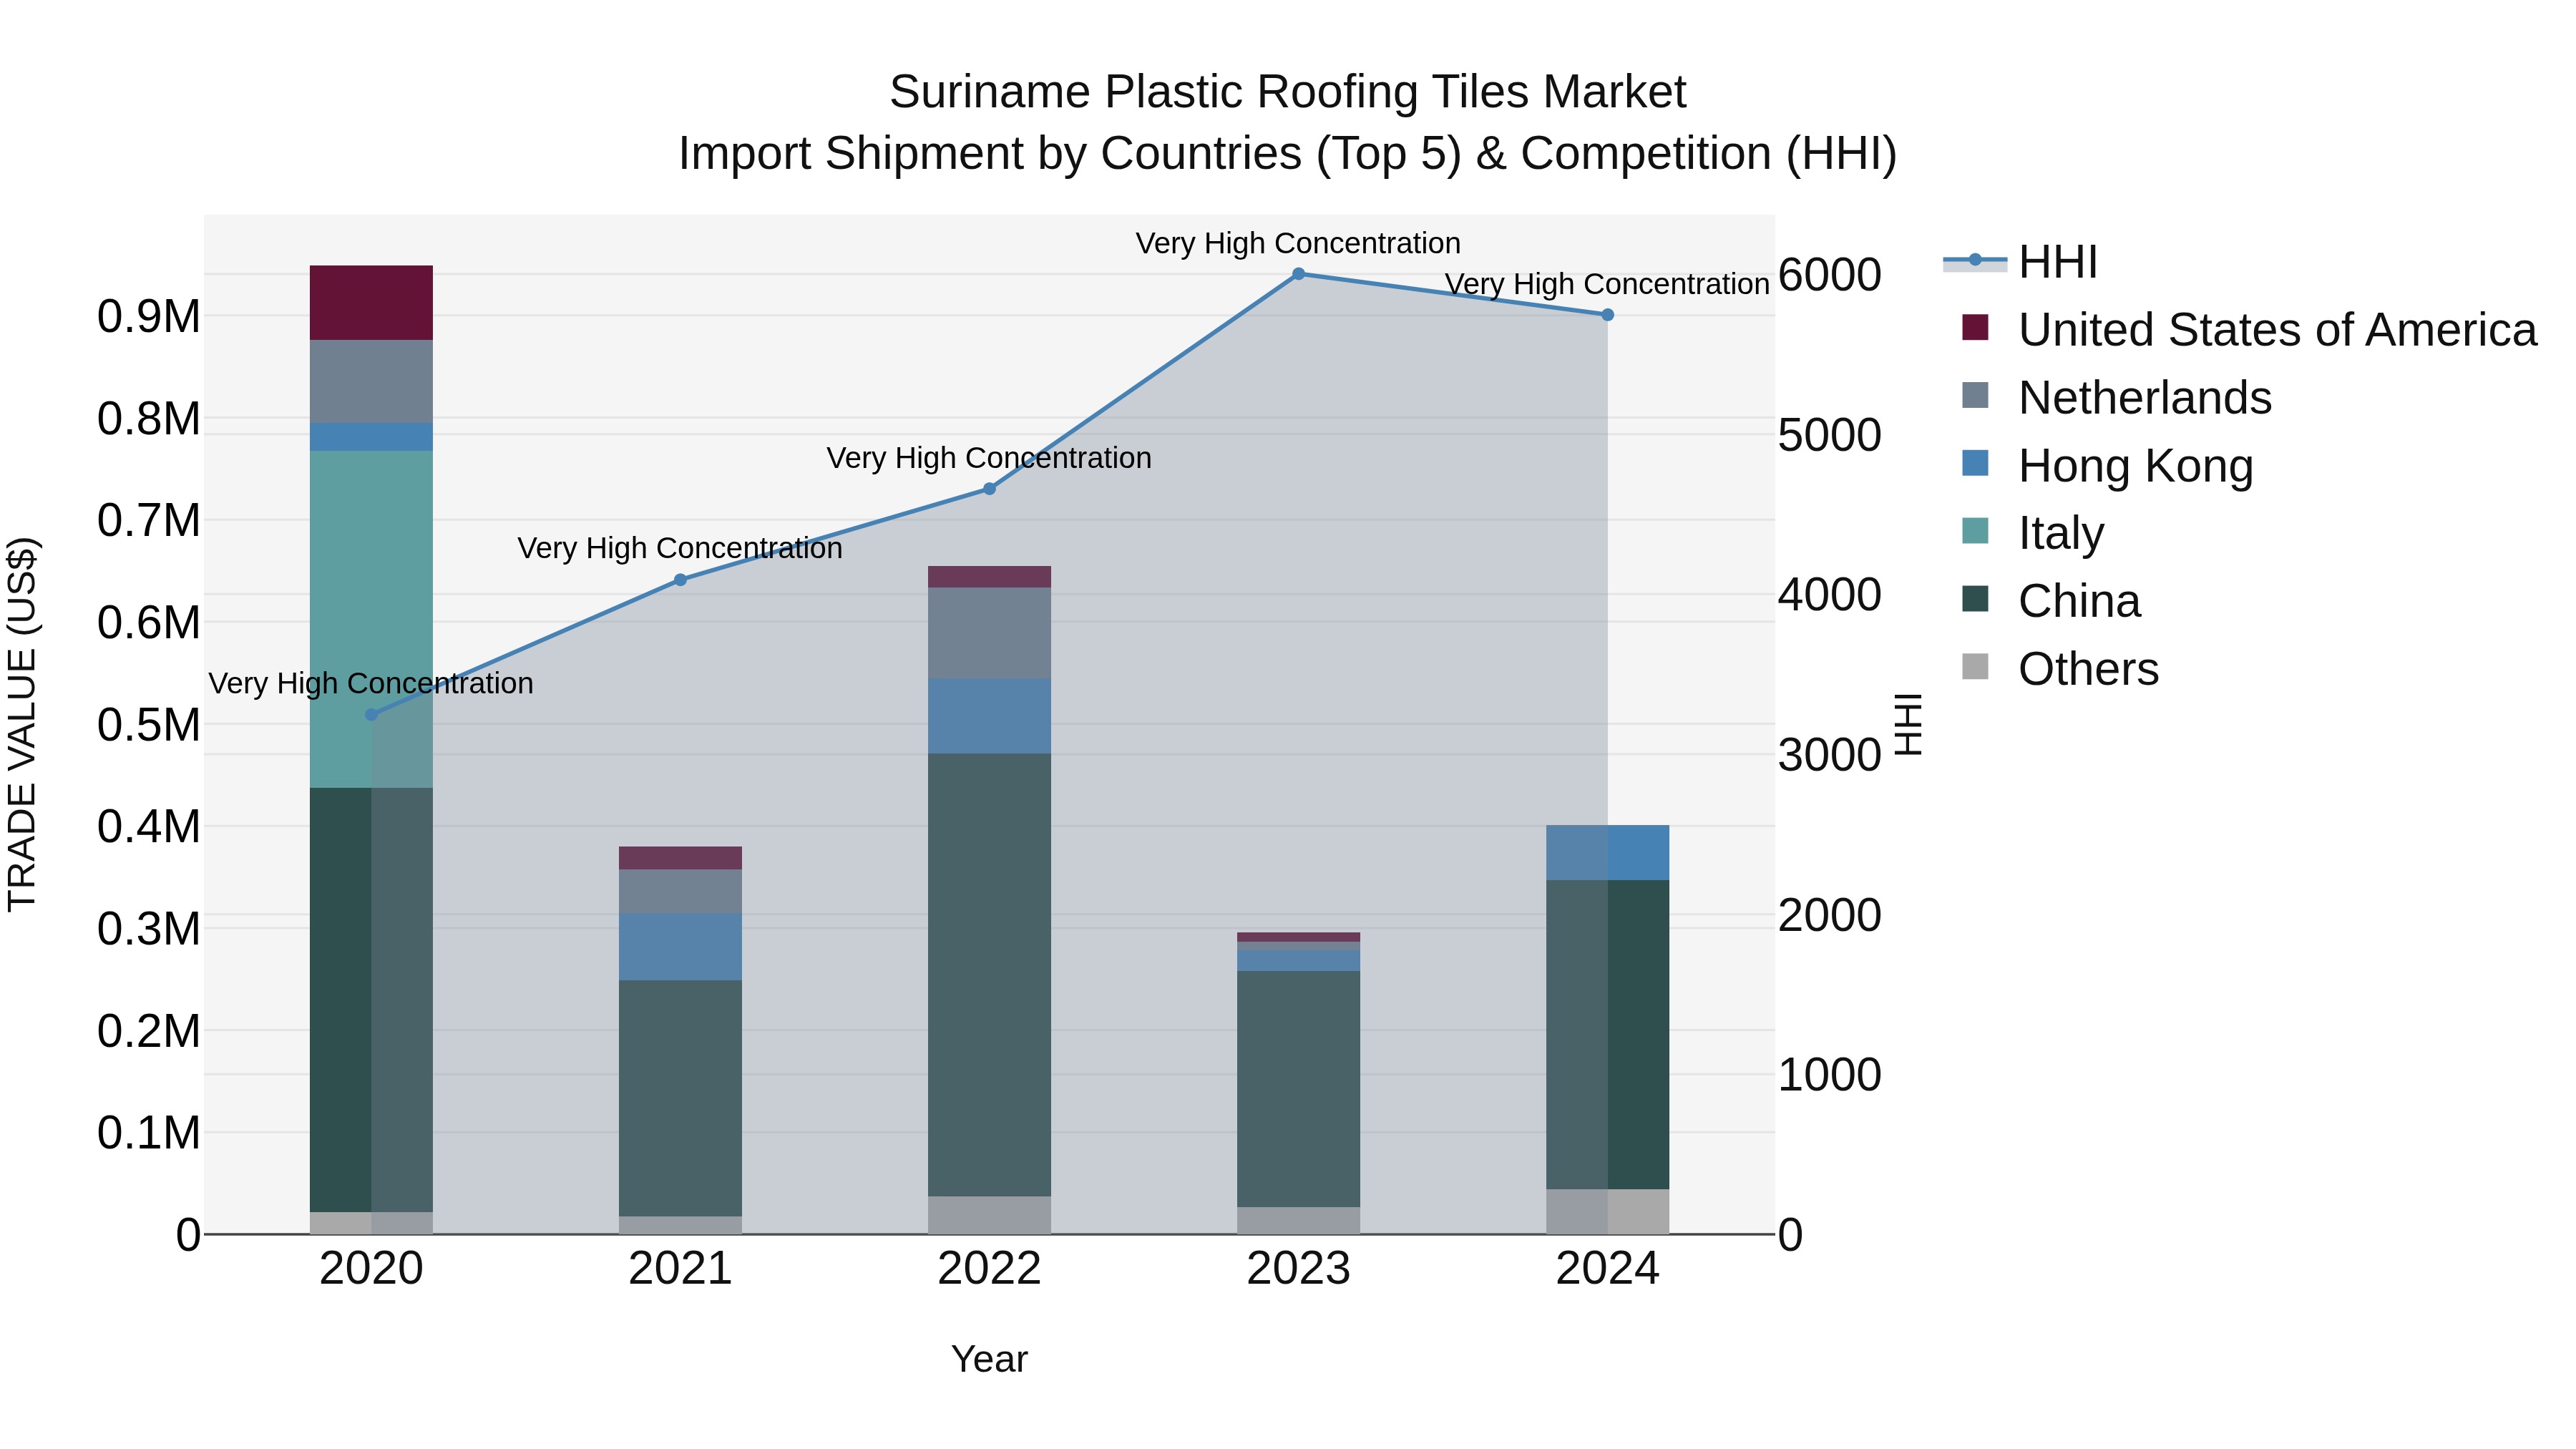Click the HHI line marker legend icon

coord(1975,261)
